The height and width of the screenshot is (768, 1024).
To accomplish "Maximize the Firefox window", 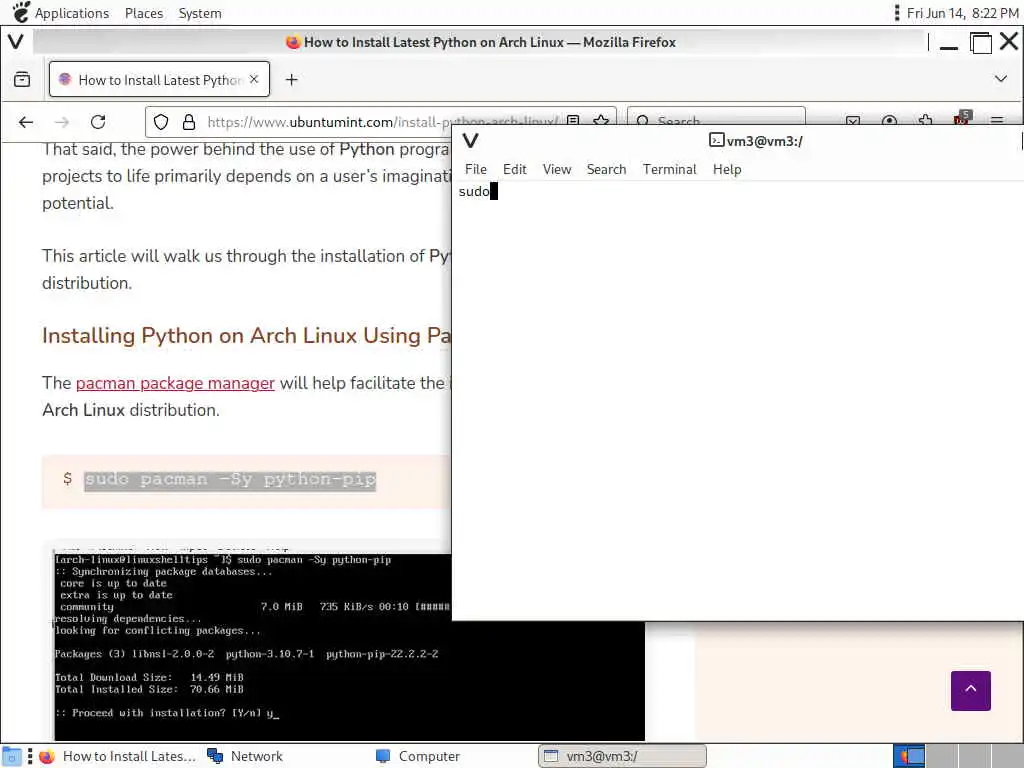I will 980,43.
